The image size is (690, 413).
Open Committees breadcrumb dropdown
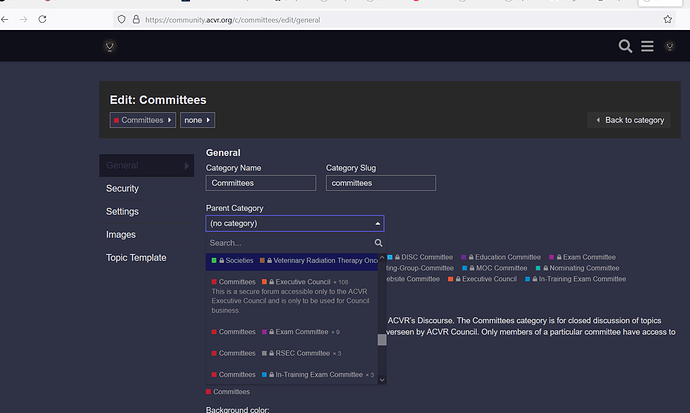pos(143,120)
